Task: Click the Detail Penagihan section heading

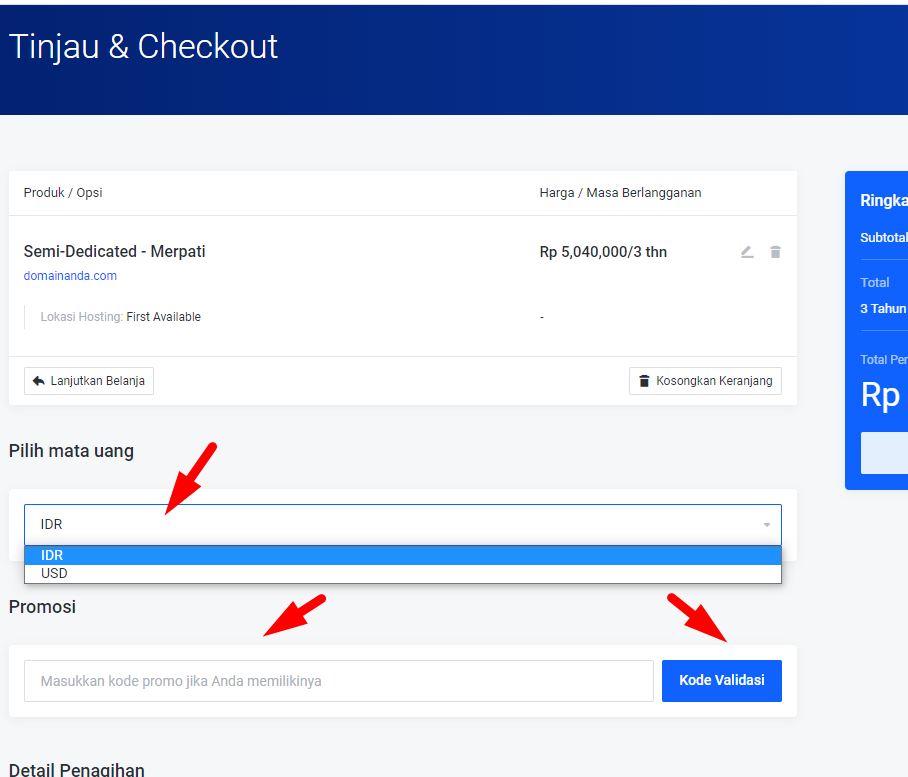Action: [77, 769]
